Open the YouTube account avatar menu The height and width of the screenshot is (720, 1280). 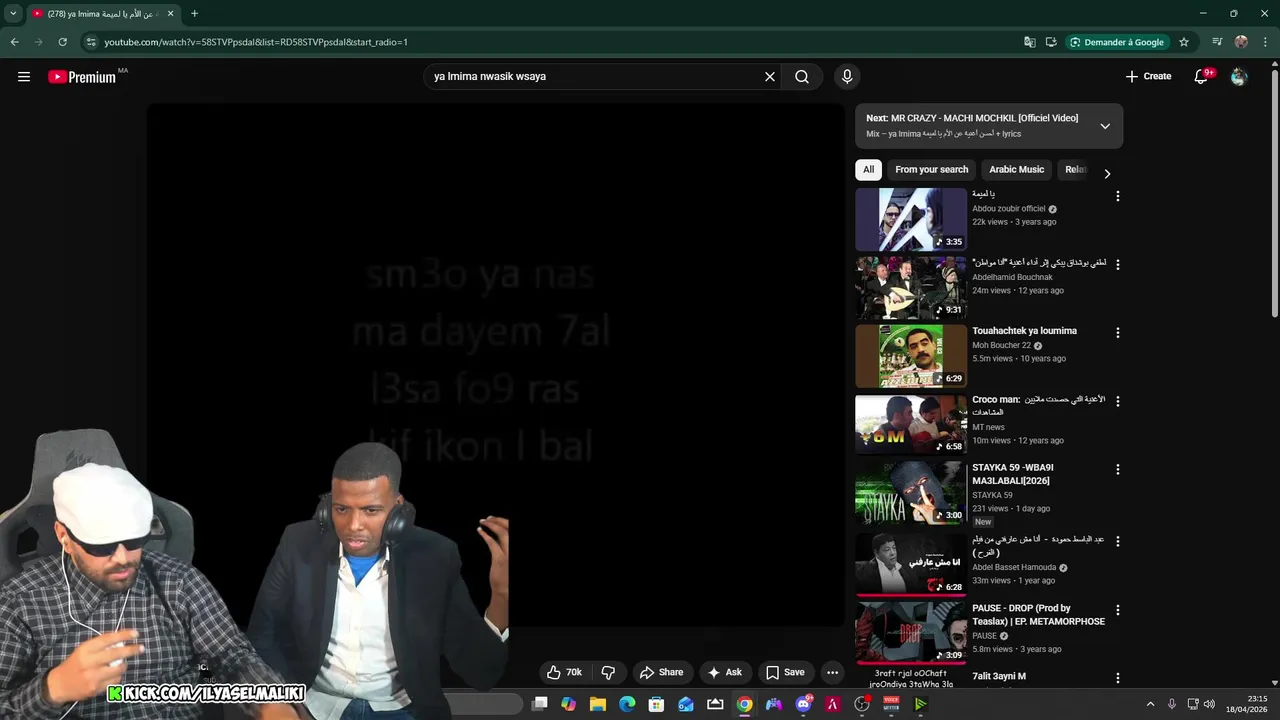[x=1239, y=76]
